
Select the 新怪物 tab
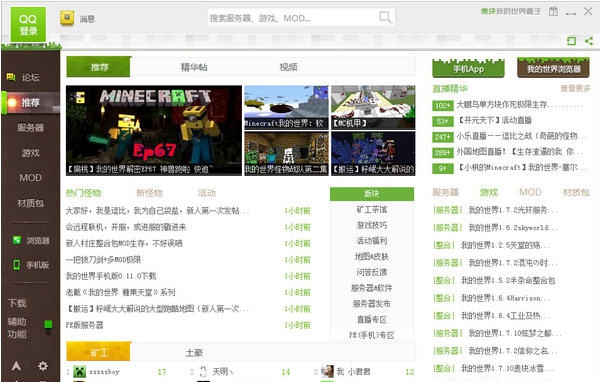150,193
